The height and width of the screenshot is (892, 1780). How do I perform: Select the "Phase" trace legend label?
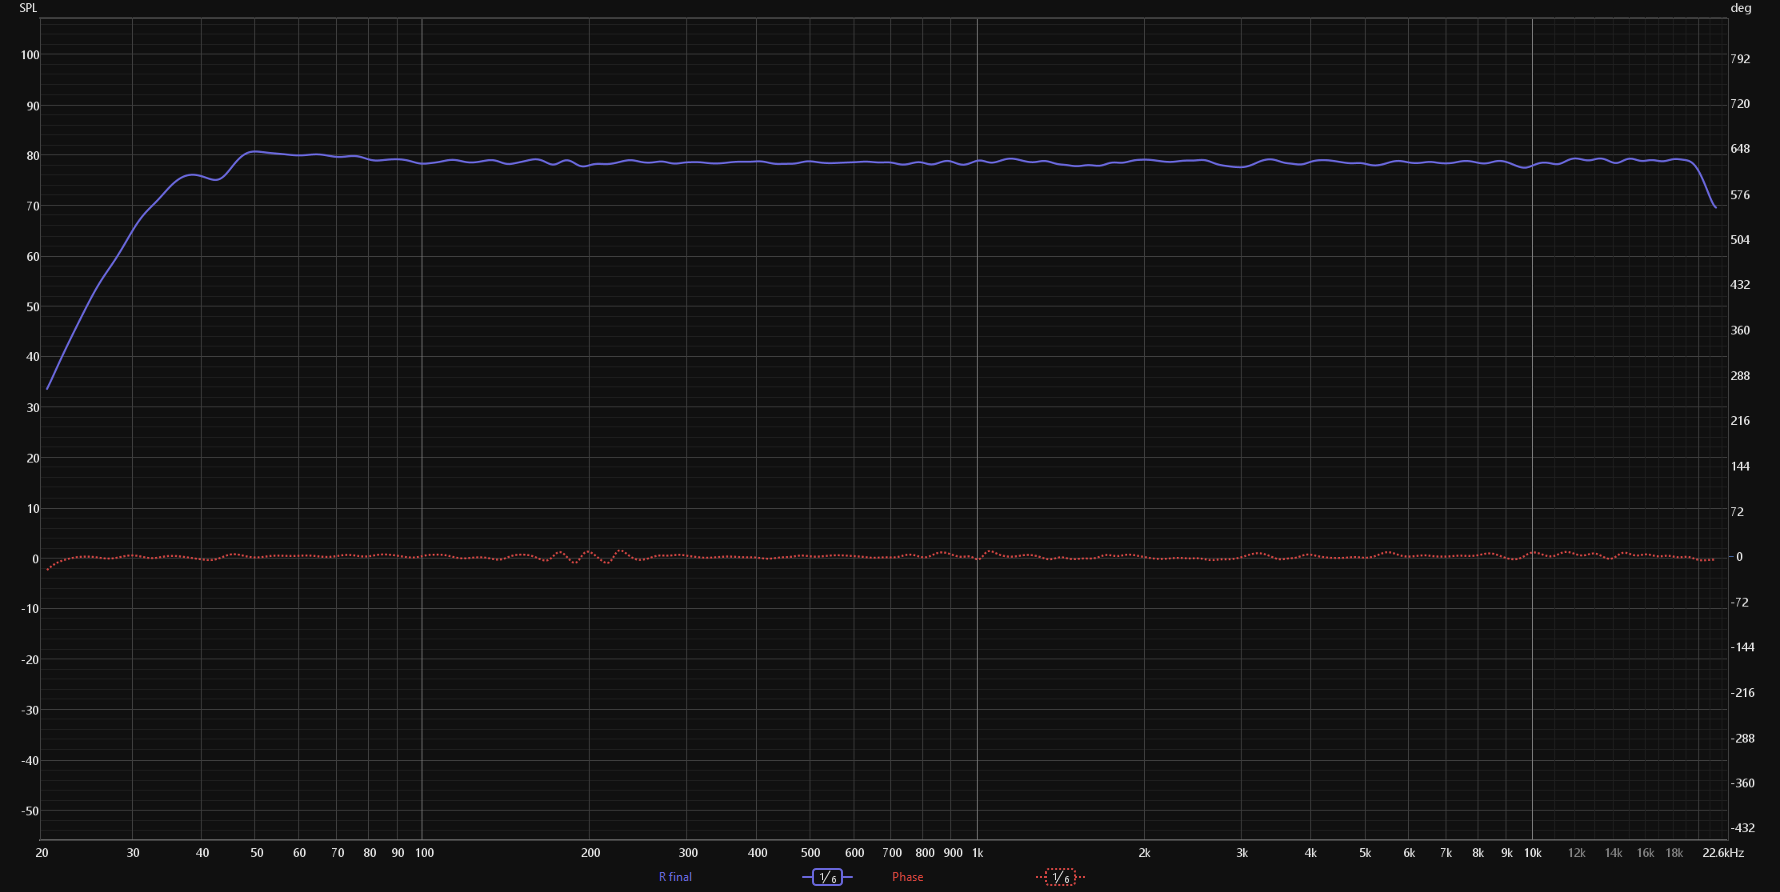coord(908,877)
